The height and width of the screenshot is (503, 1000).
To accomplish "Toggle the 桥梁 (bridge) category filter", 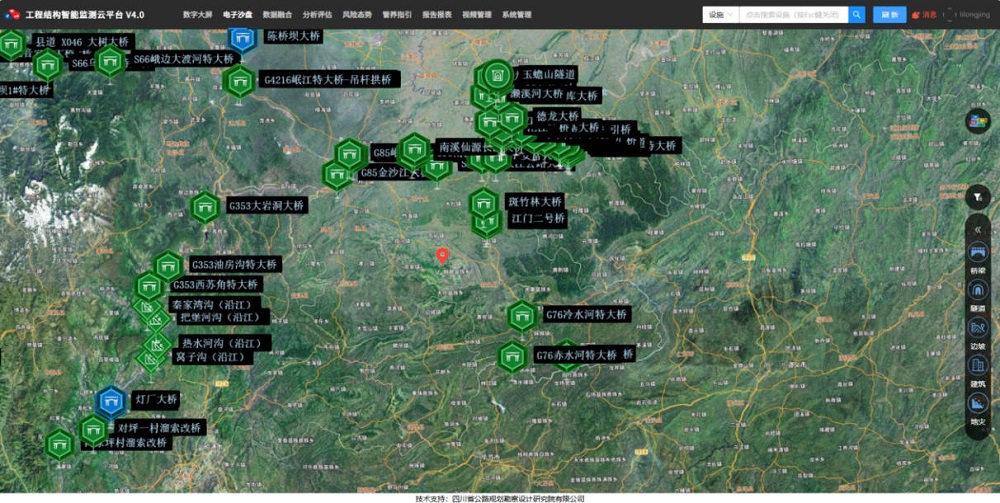I will point(977,252).
